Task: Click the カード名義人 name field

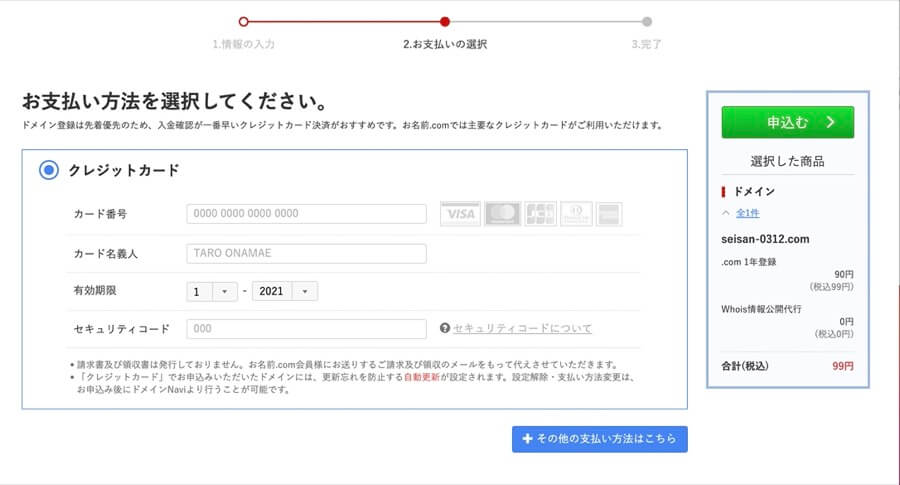Action: point(306,254)
